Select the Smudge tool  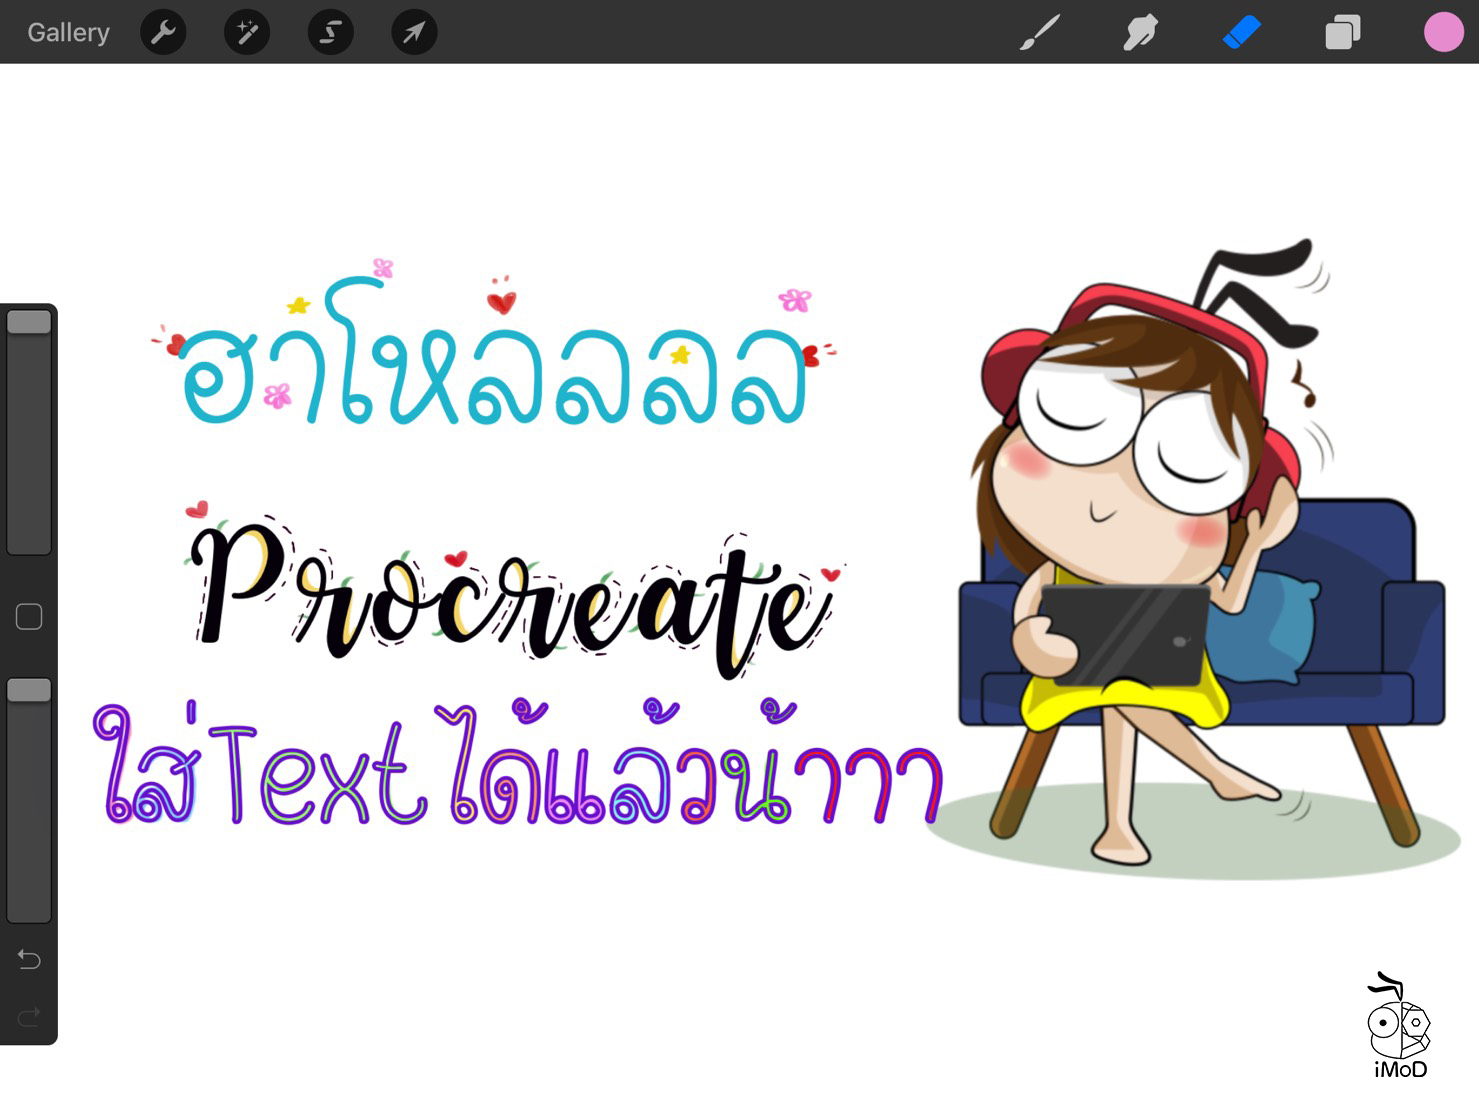click(1140, 32)
